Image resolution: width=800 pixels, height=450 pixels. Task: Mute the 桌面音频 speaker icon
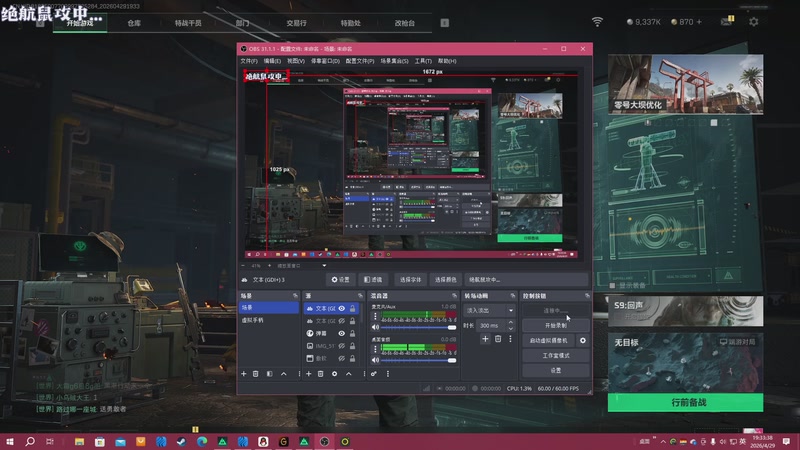(x=376, y=360)
